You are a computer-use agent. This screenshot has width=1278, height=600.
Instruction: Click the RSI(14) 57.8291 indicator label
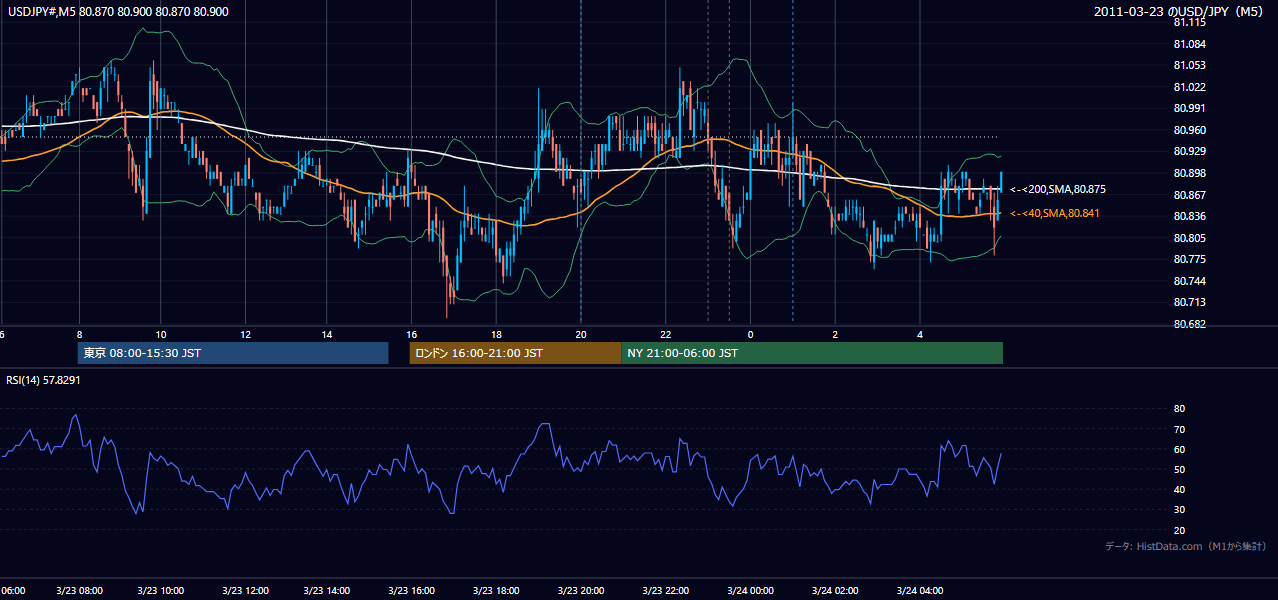43,380
